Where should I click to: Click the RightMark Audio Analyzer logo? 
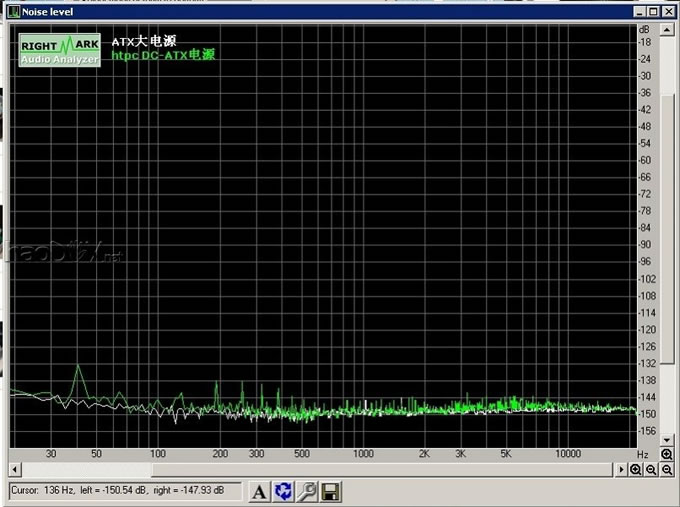point(59,50)
